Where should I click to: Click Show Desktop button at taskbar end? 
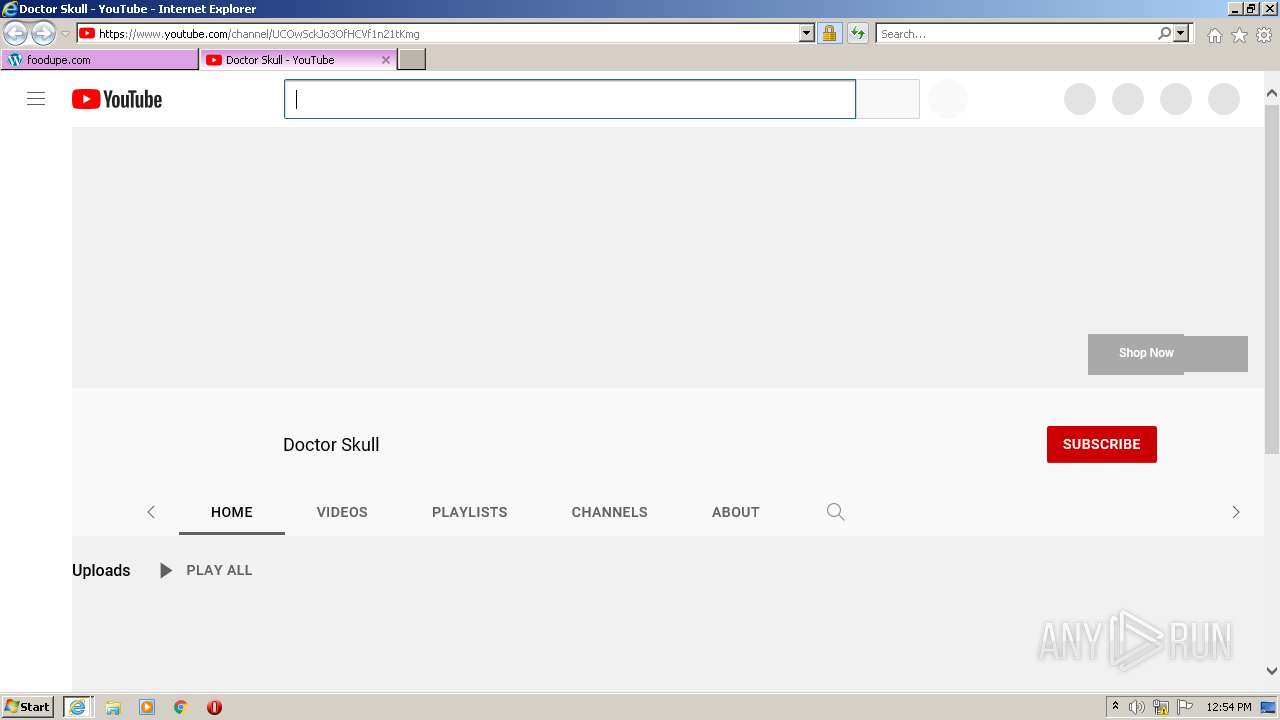[x=1270, y=707]
